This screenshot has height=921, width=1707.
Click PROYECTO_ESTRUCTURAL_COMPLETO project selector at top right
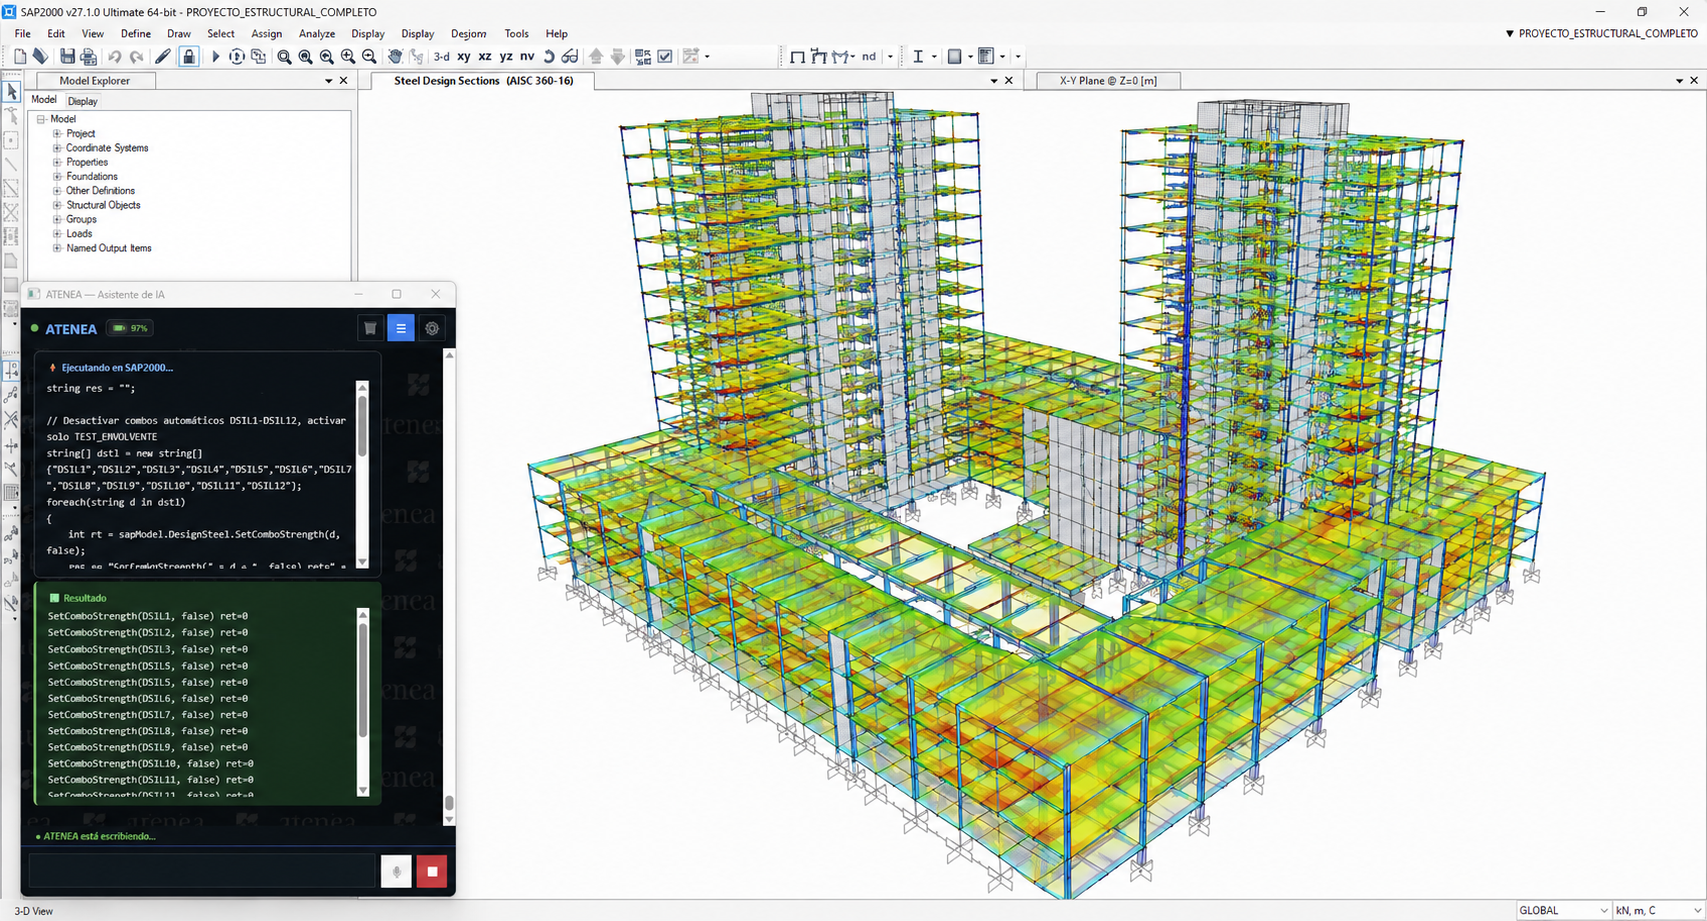1601,34
